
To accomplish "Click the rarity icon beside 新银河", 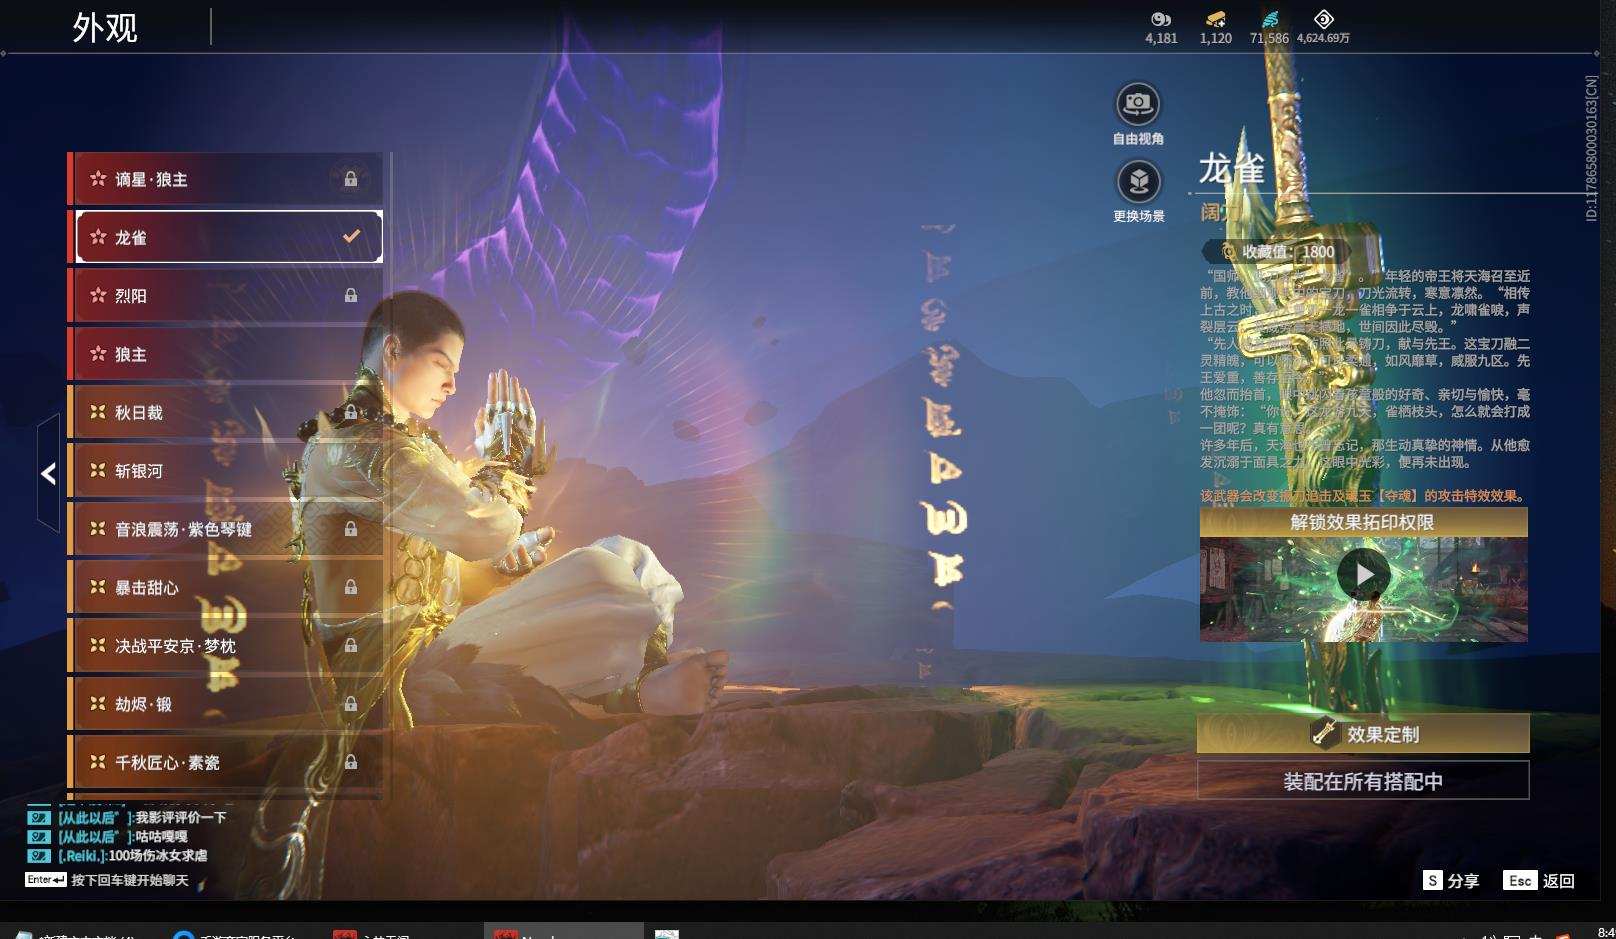I will [x=98, y=470].
